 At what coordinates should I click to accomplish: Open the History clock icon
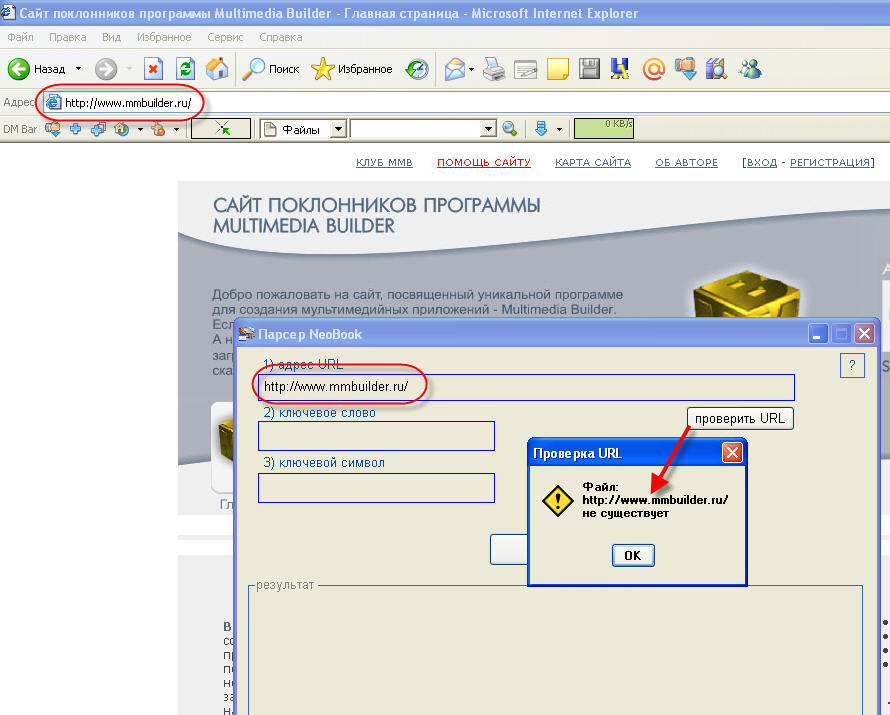point(417,69)
